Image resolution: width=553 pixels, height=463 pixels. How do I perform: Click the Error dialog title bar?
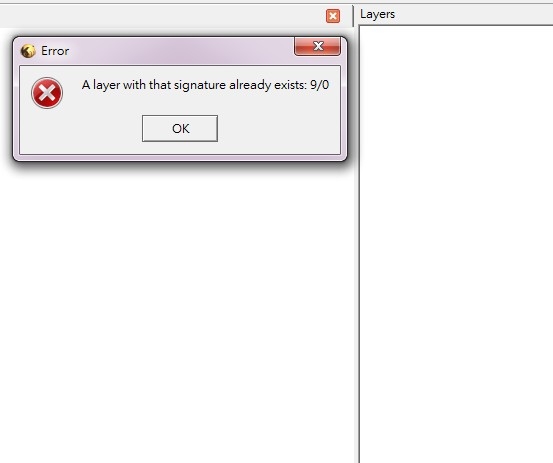176,51
